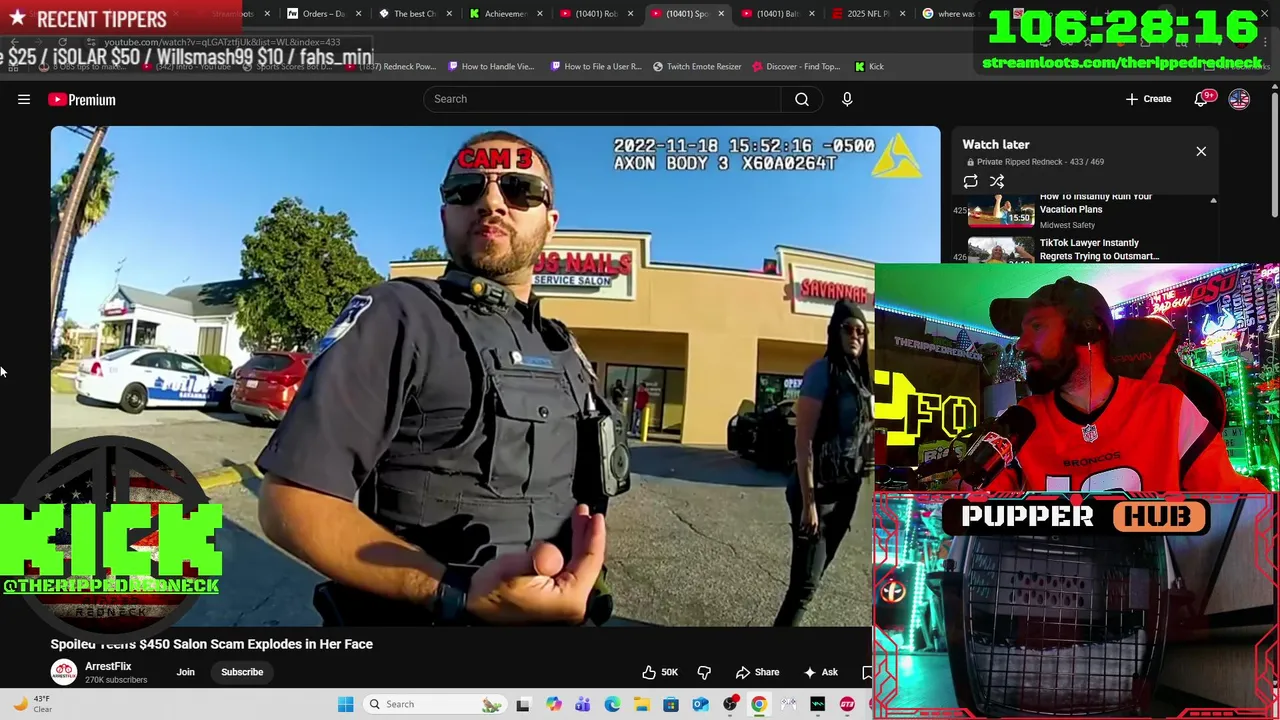1280x720 pixels.
Task: Switch to Google Chrome in the taskbar
Action: tap(759, 704)
